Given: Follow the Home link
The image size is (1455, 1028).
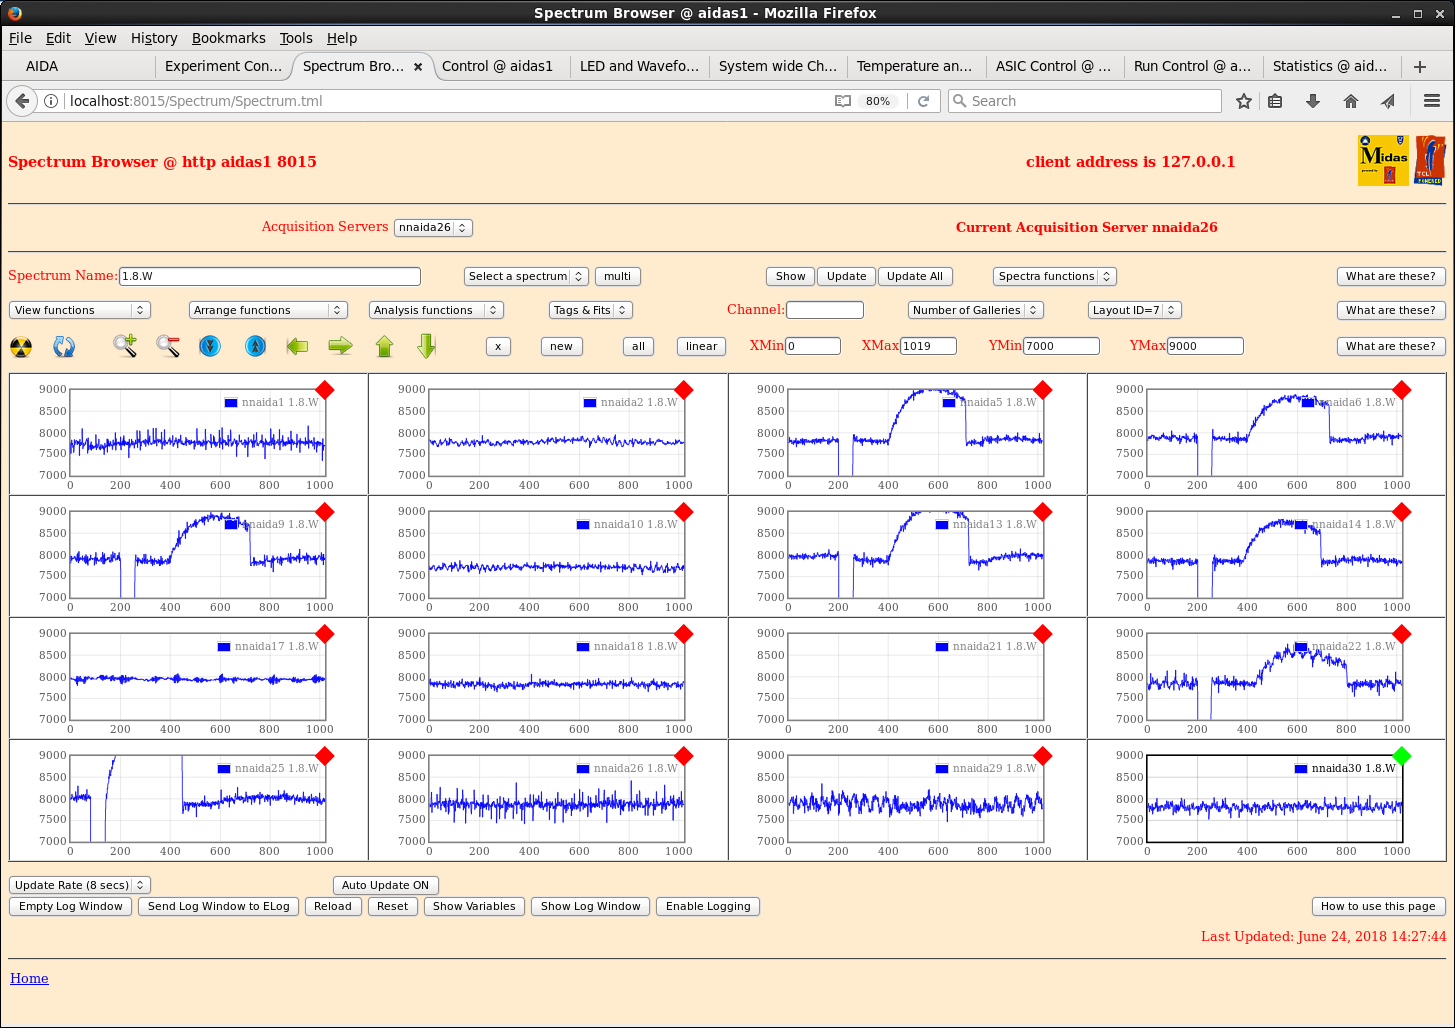Looking at the screenshot, I should point(29,979).
